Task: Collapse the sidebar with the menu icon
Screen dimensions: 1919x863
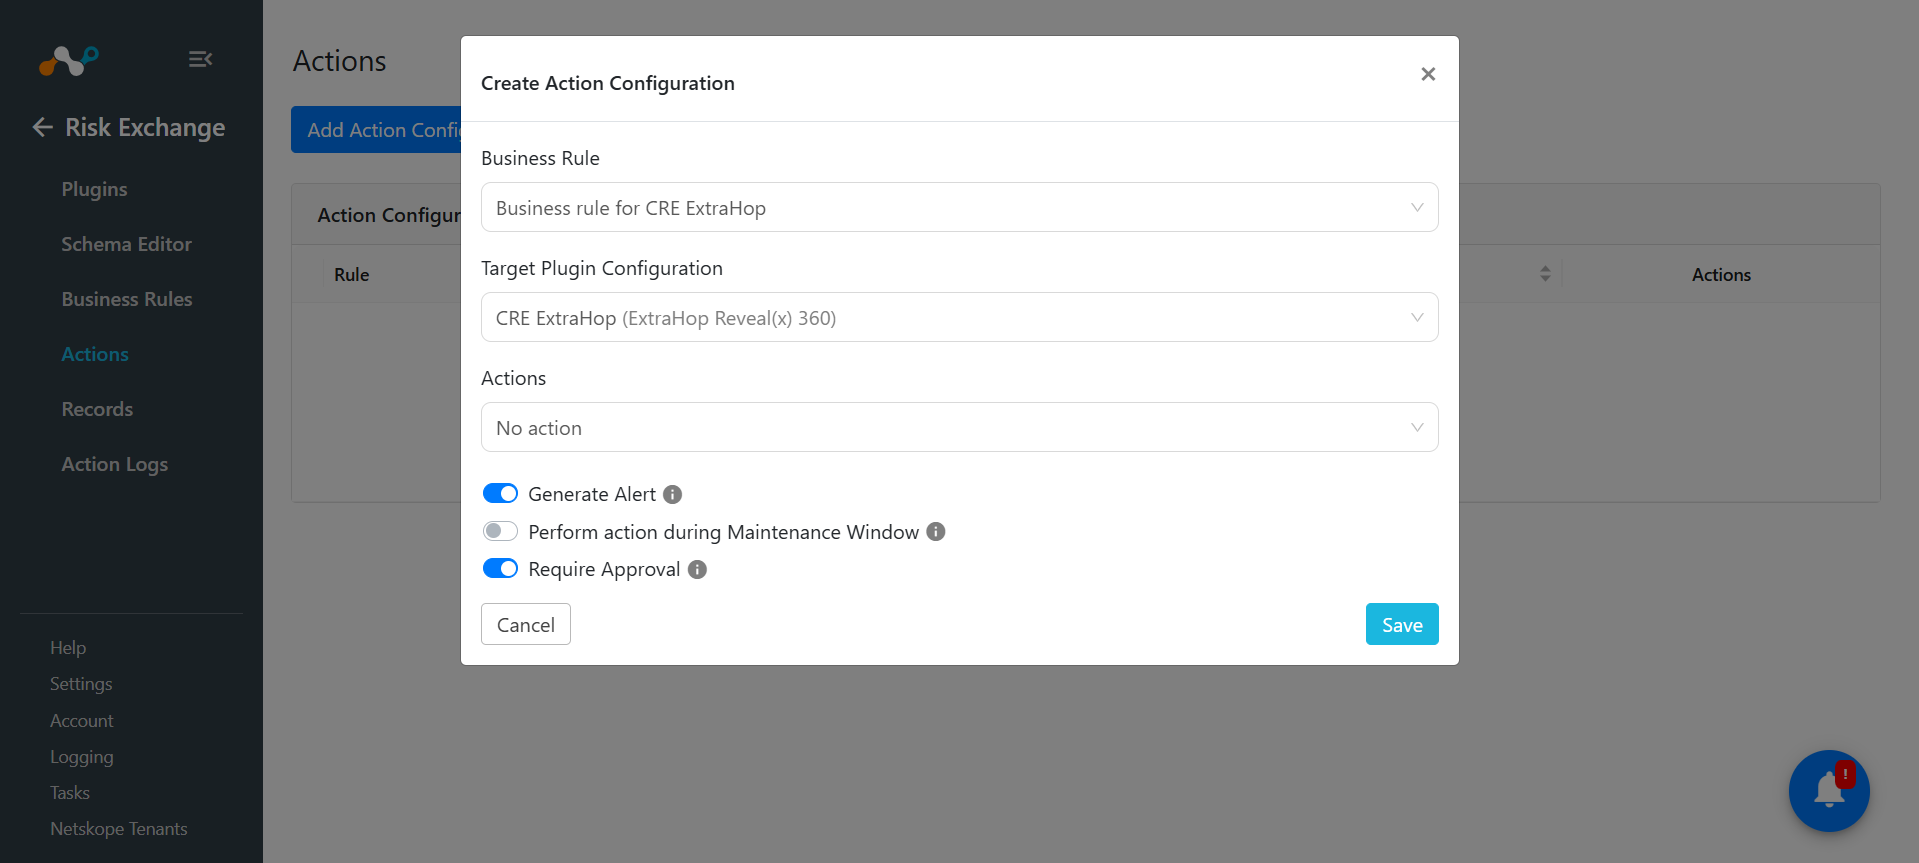Action: (200, 60)
